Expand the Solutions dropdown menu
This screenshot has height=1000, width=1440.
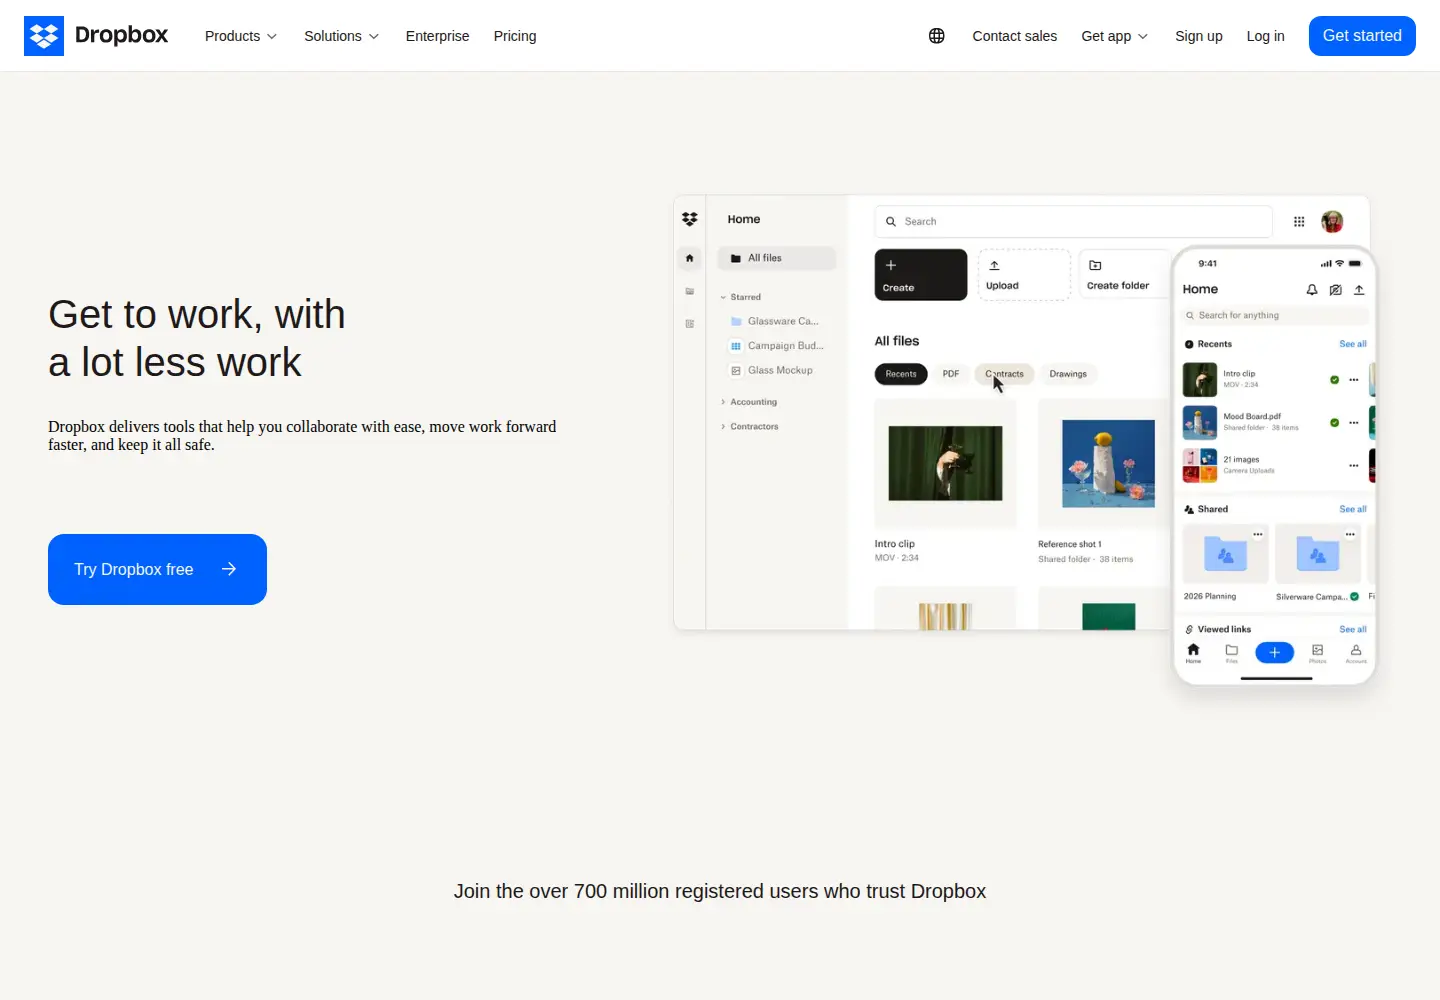pos(341,36)
